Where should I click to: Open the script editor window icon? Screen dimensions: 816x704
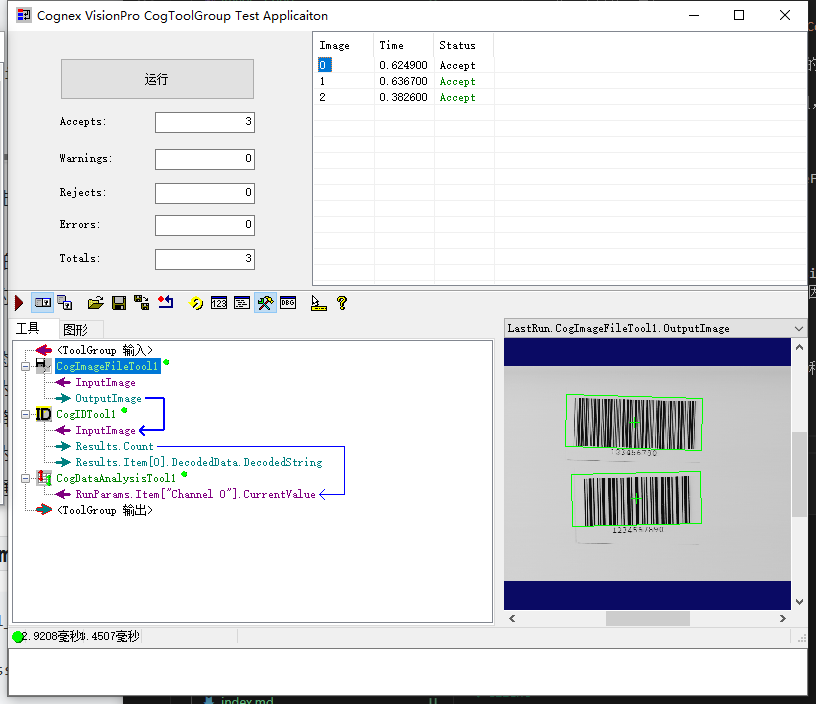[242, 303]
